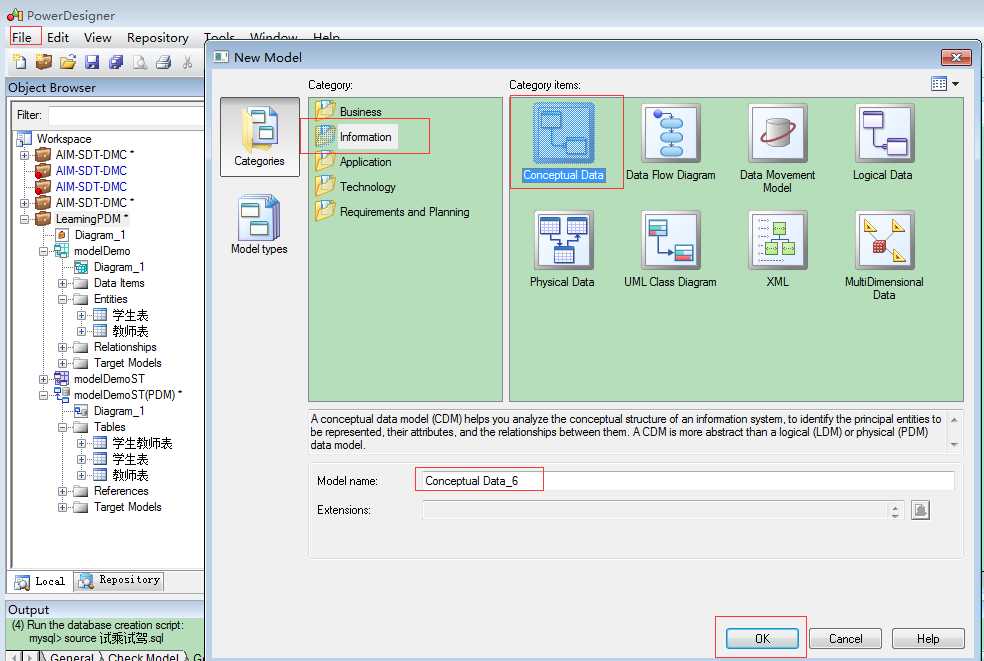
Task: Click the Help button
Action: point(928,638)
